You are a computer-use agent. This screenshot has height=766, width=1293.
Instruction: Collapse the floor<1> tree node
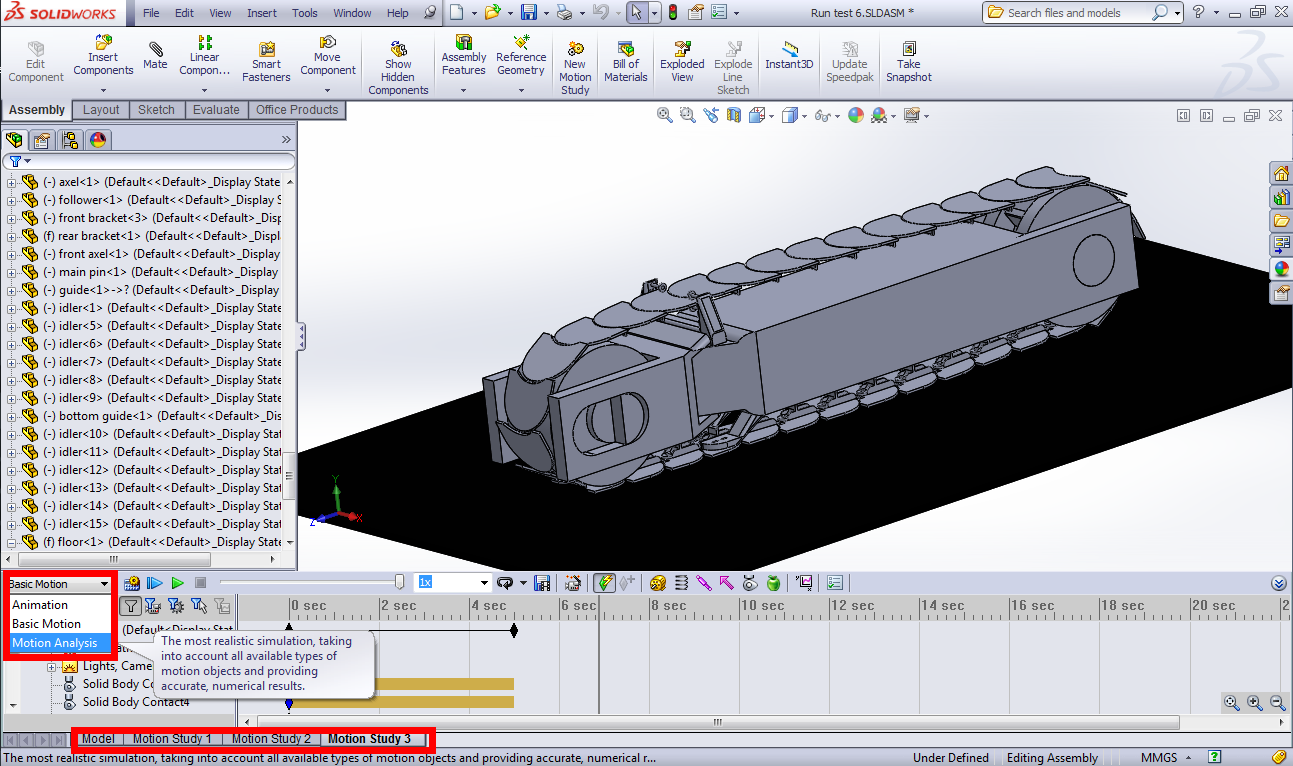[x=12, y=542]
